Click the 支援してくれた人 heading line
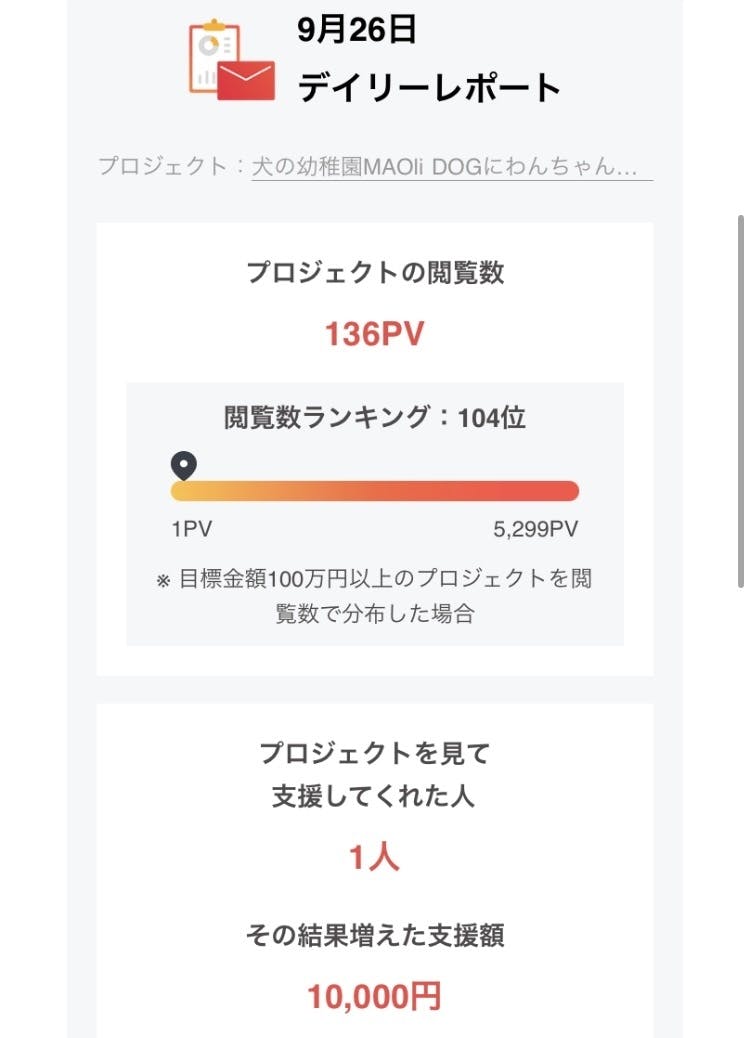The height and width of the screenshot is (1038, 750). [x=375, y=797]
